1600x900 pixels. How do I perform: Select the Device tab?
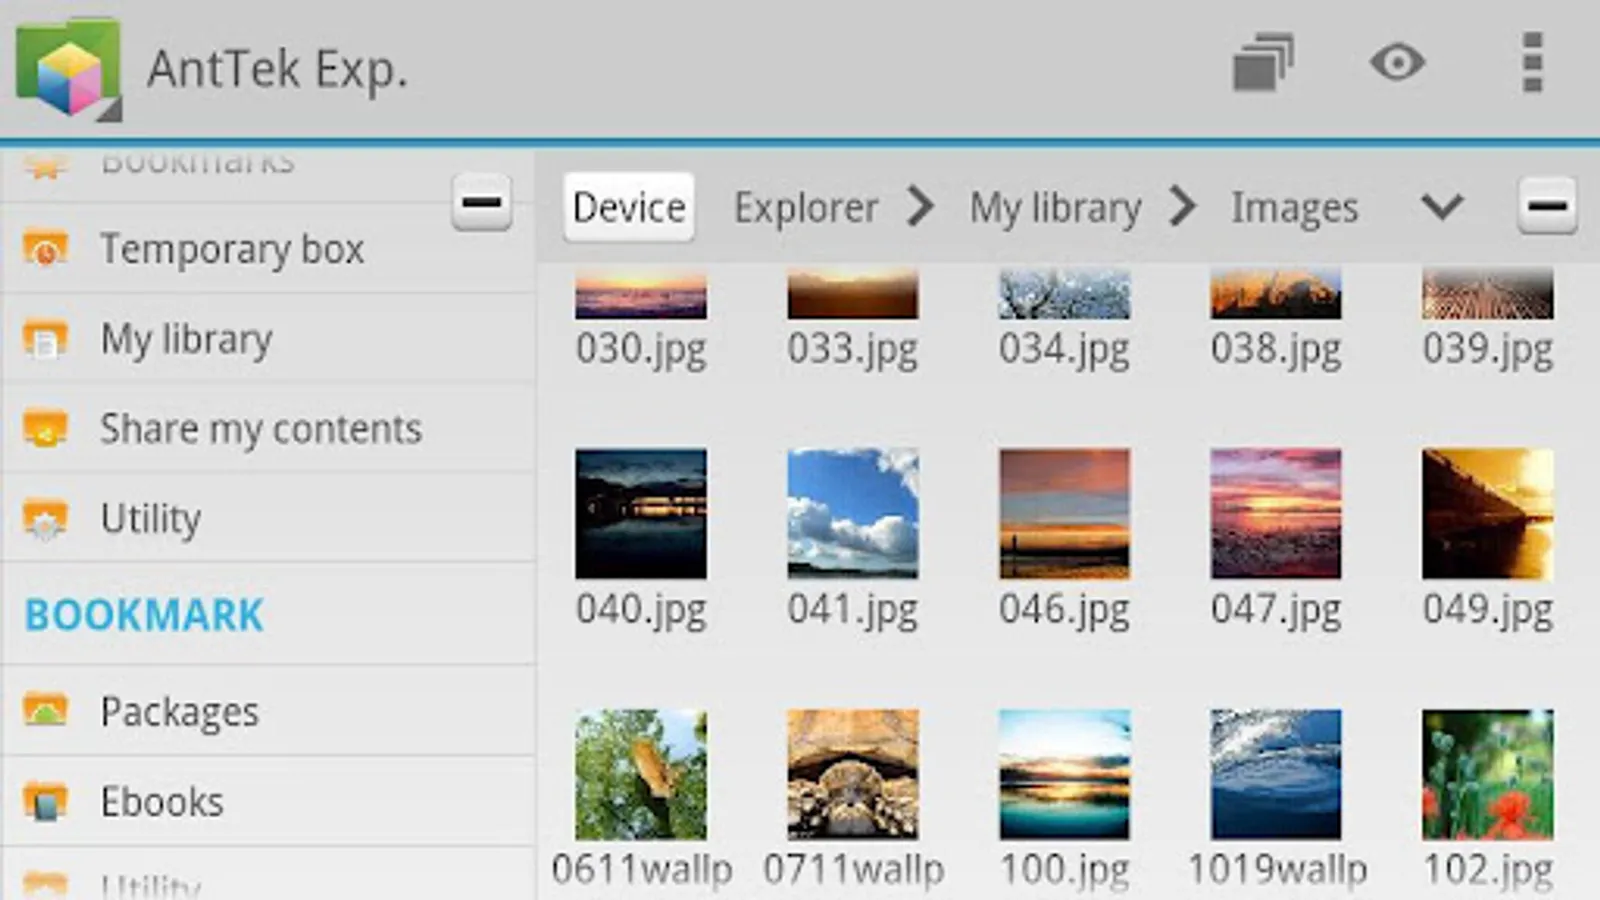pyautogui.click(x=629, y=207)
